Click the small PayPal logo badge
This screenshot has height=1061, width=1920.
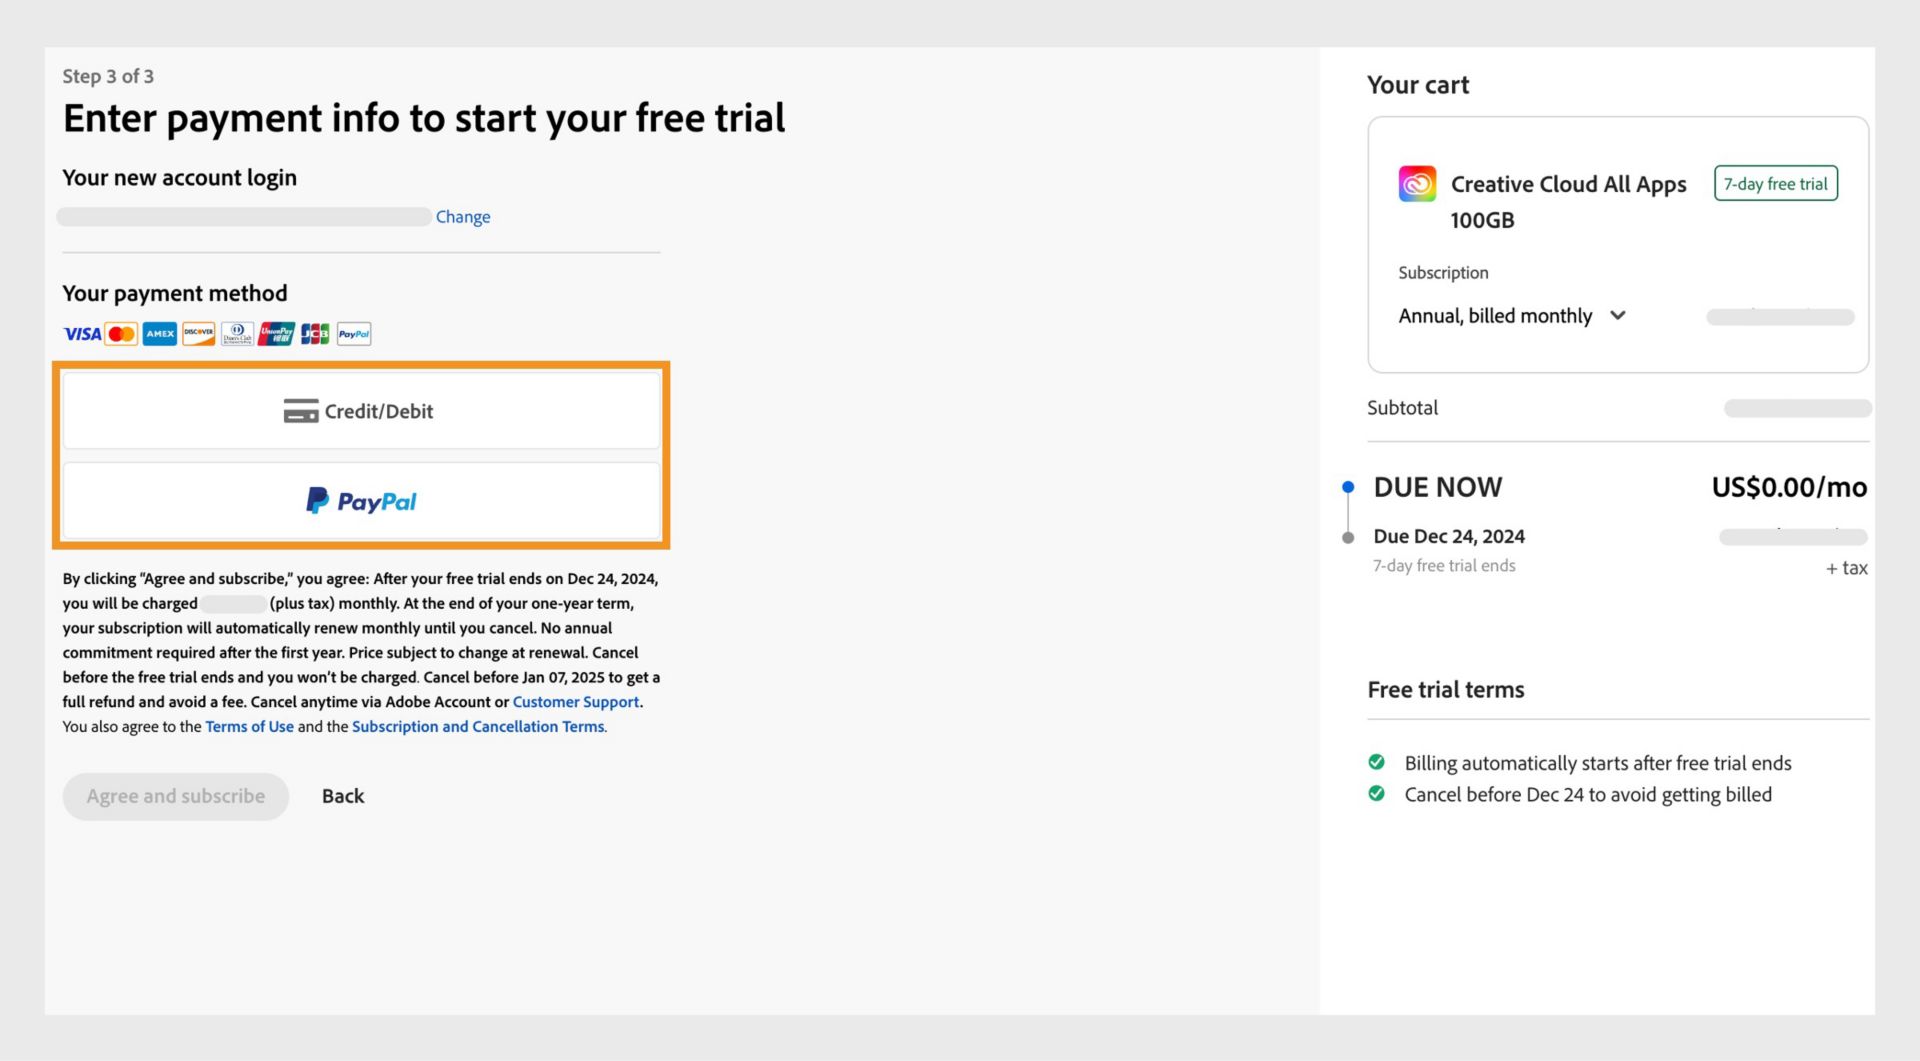tap(354, 334)
